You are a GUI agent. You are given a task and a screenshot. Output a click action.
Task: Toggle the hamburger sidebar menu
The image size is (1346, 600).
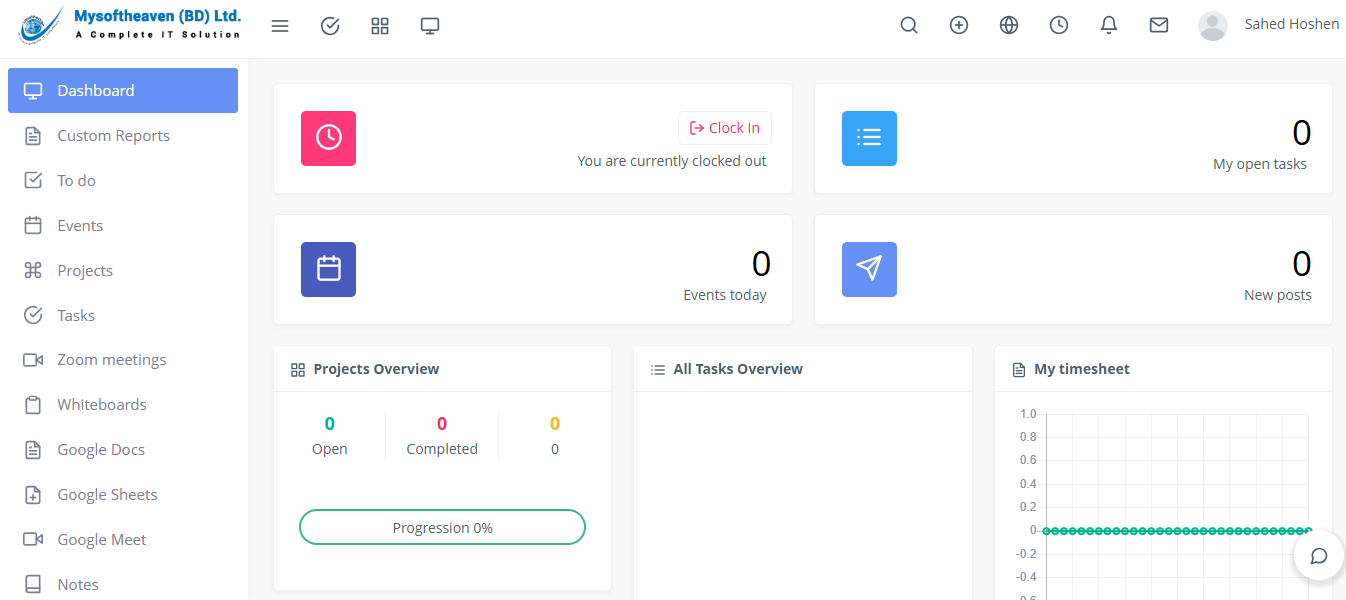click(280, 26)
